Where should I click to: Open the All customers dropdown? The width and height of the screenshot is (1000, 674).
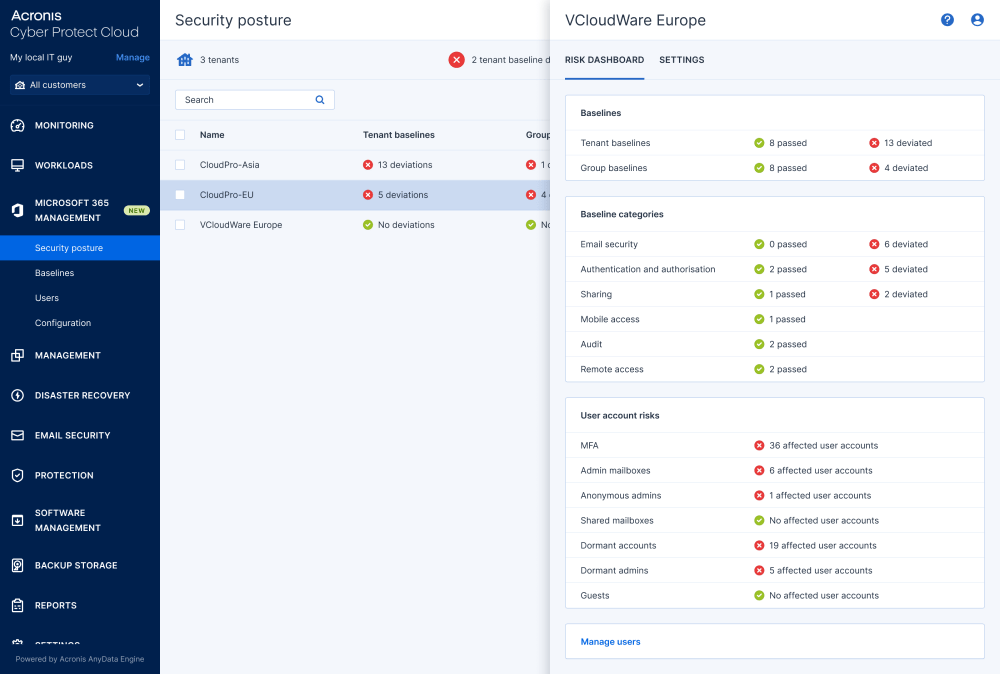pyautogui.click(x=80, y=85)
